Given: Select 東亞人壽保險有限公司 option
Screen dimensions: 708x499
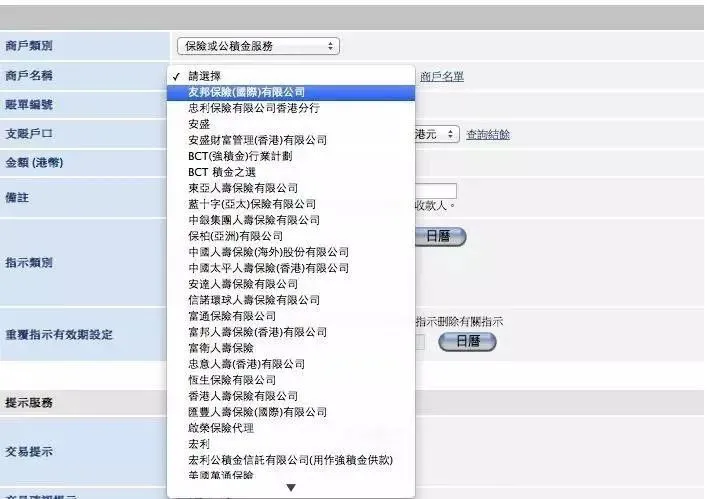Looking at the screenshot, I should pos(291,188).
